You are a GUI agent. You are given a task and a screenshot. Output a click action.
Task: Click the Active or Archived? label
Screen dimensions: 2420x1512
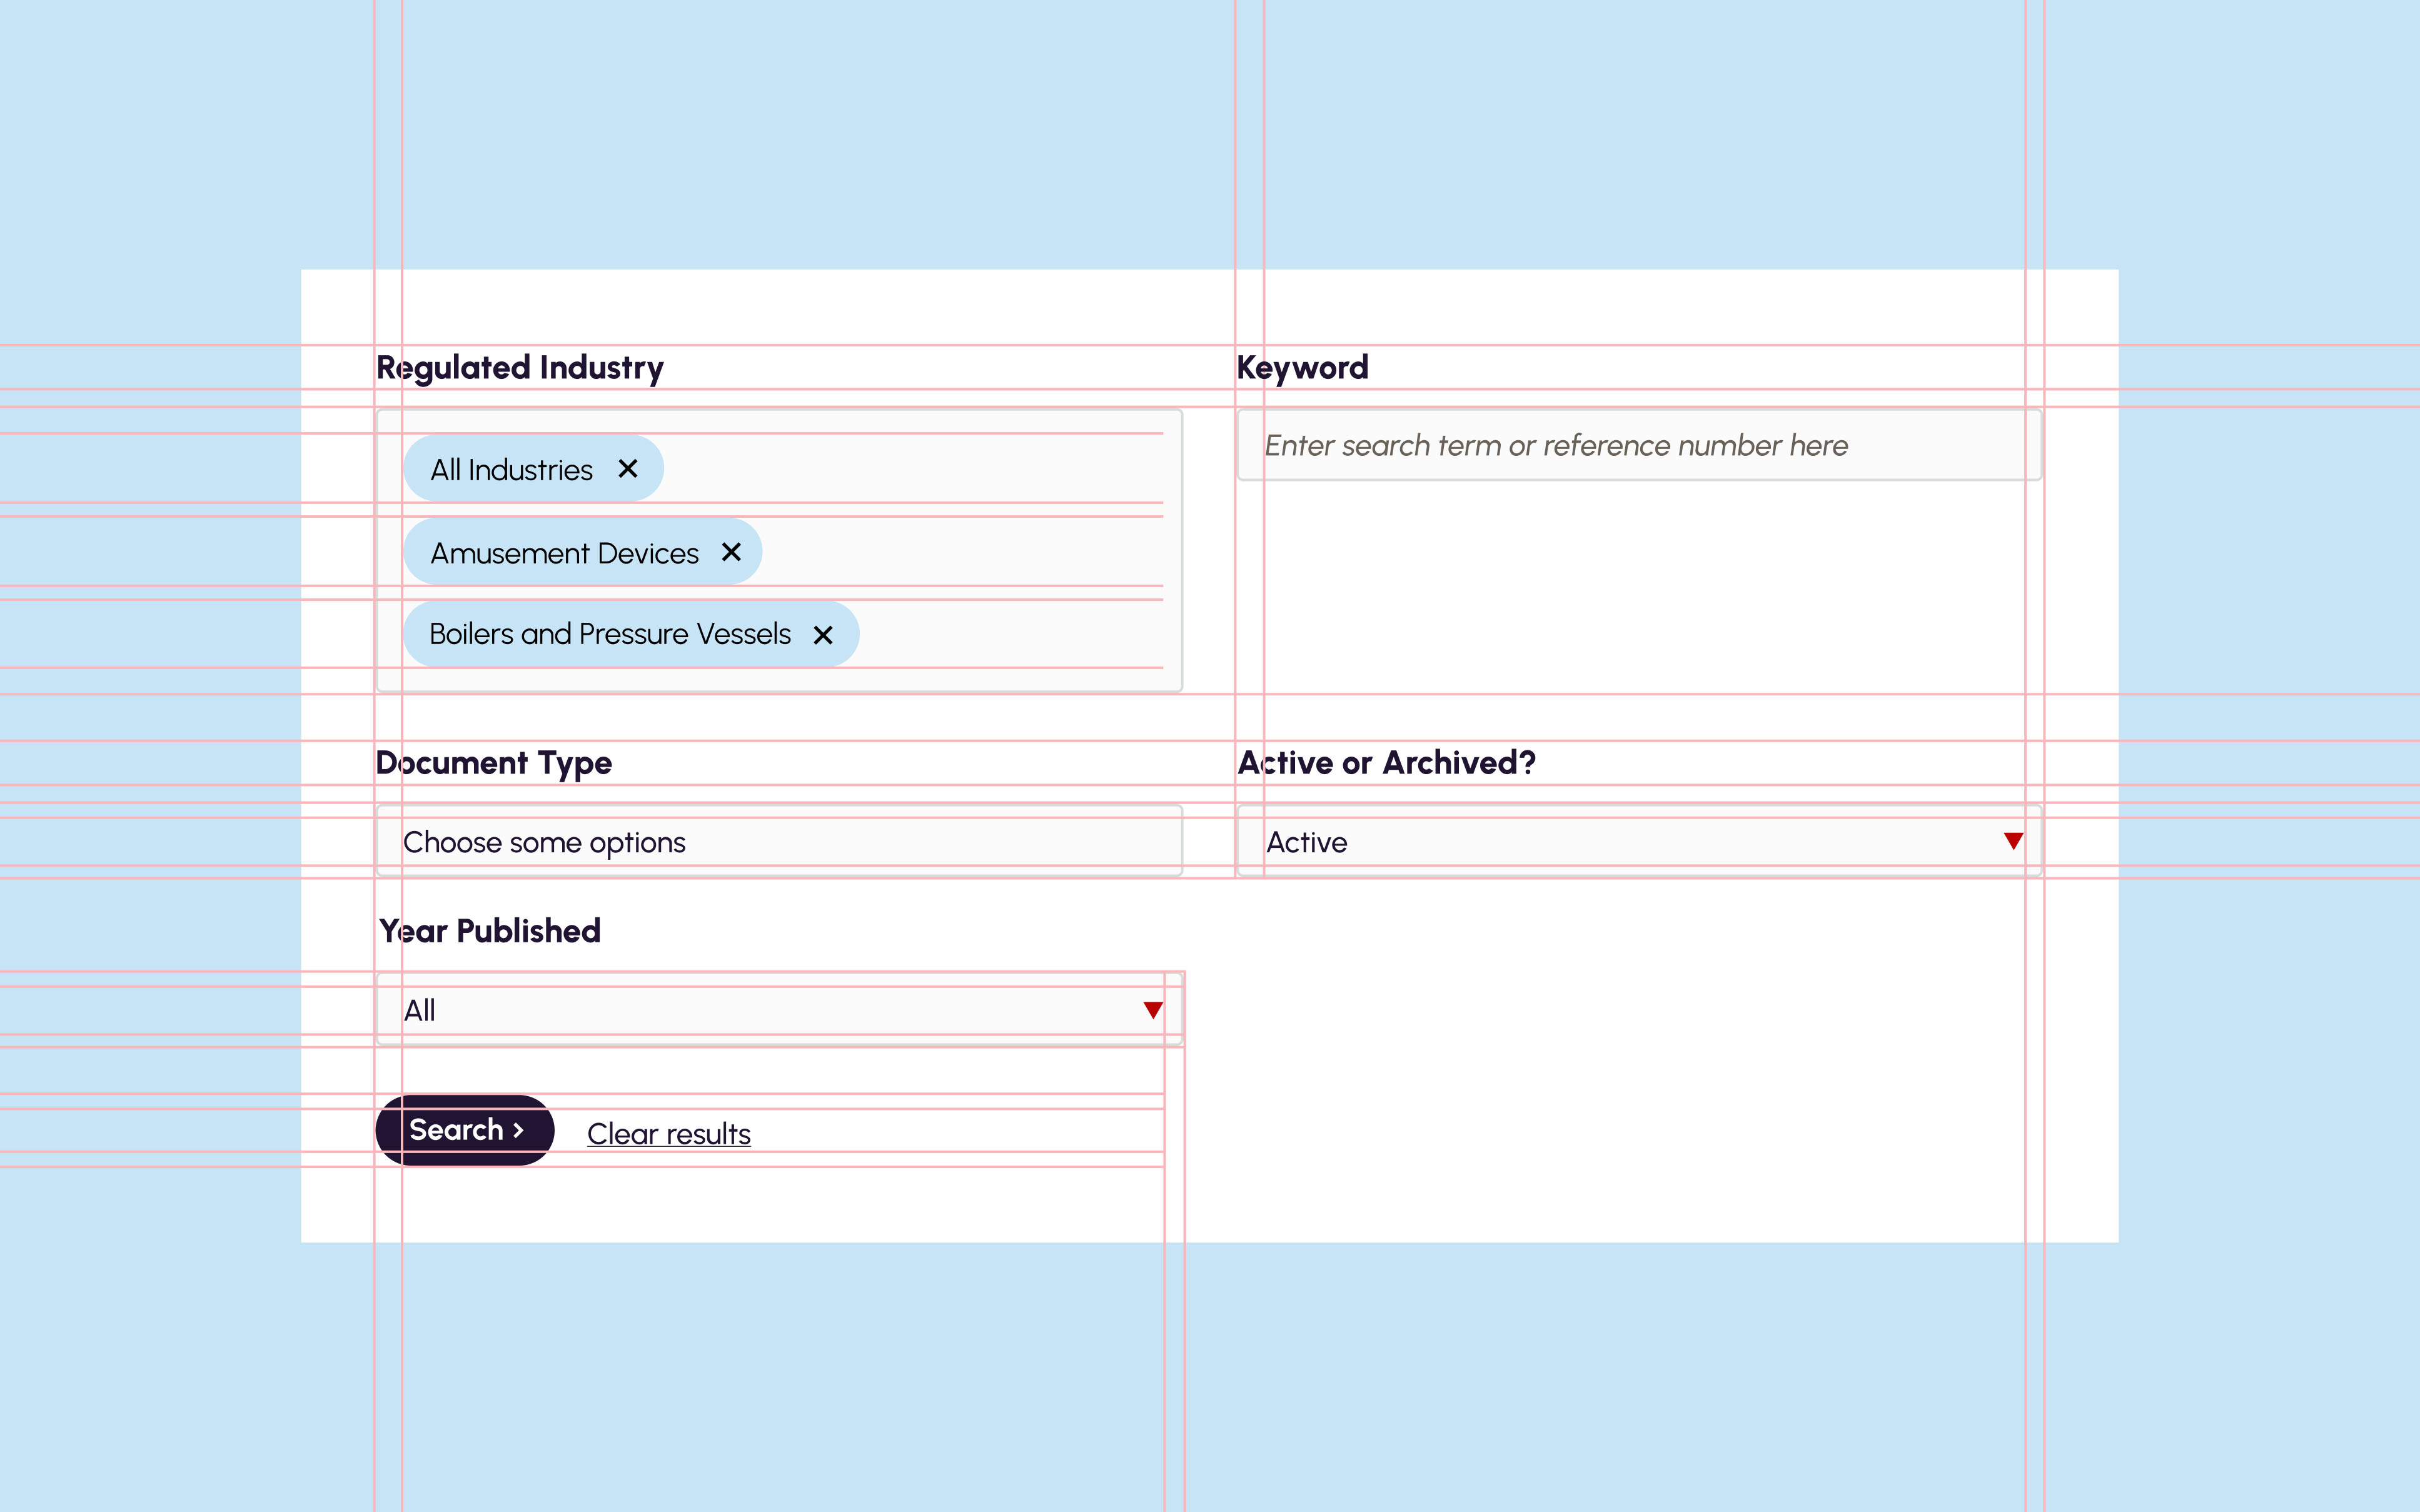[1386, 763]
